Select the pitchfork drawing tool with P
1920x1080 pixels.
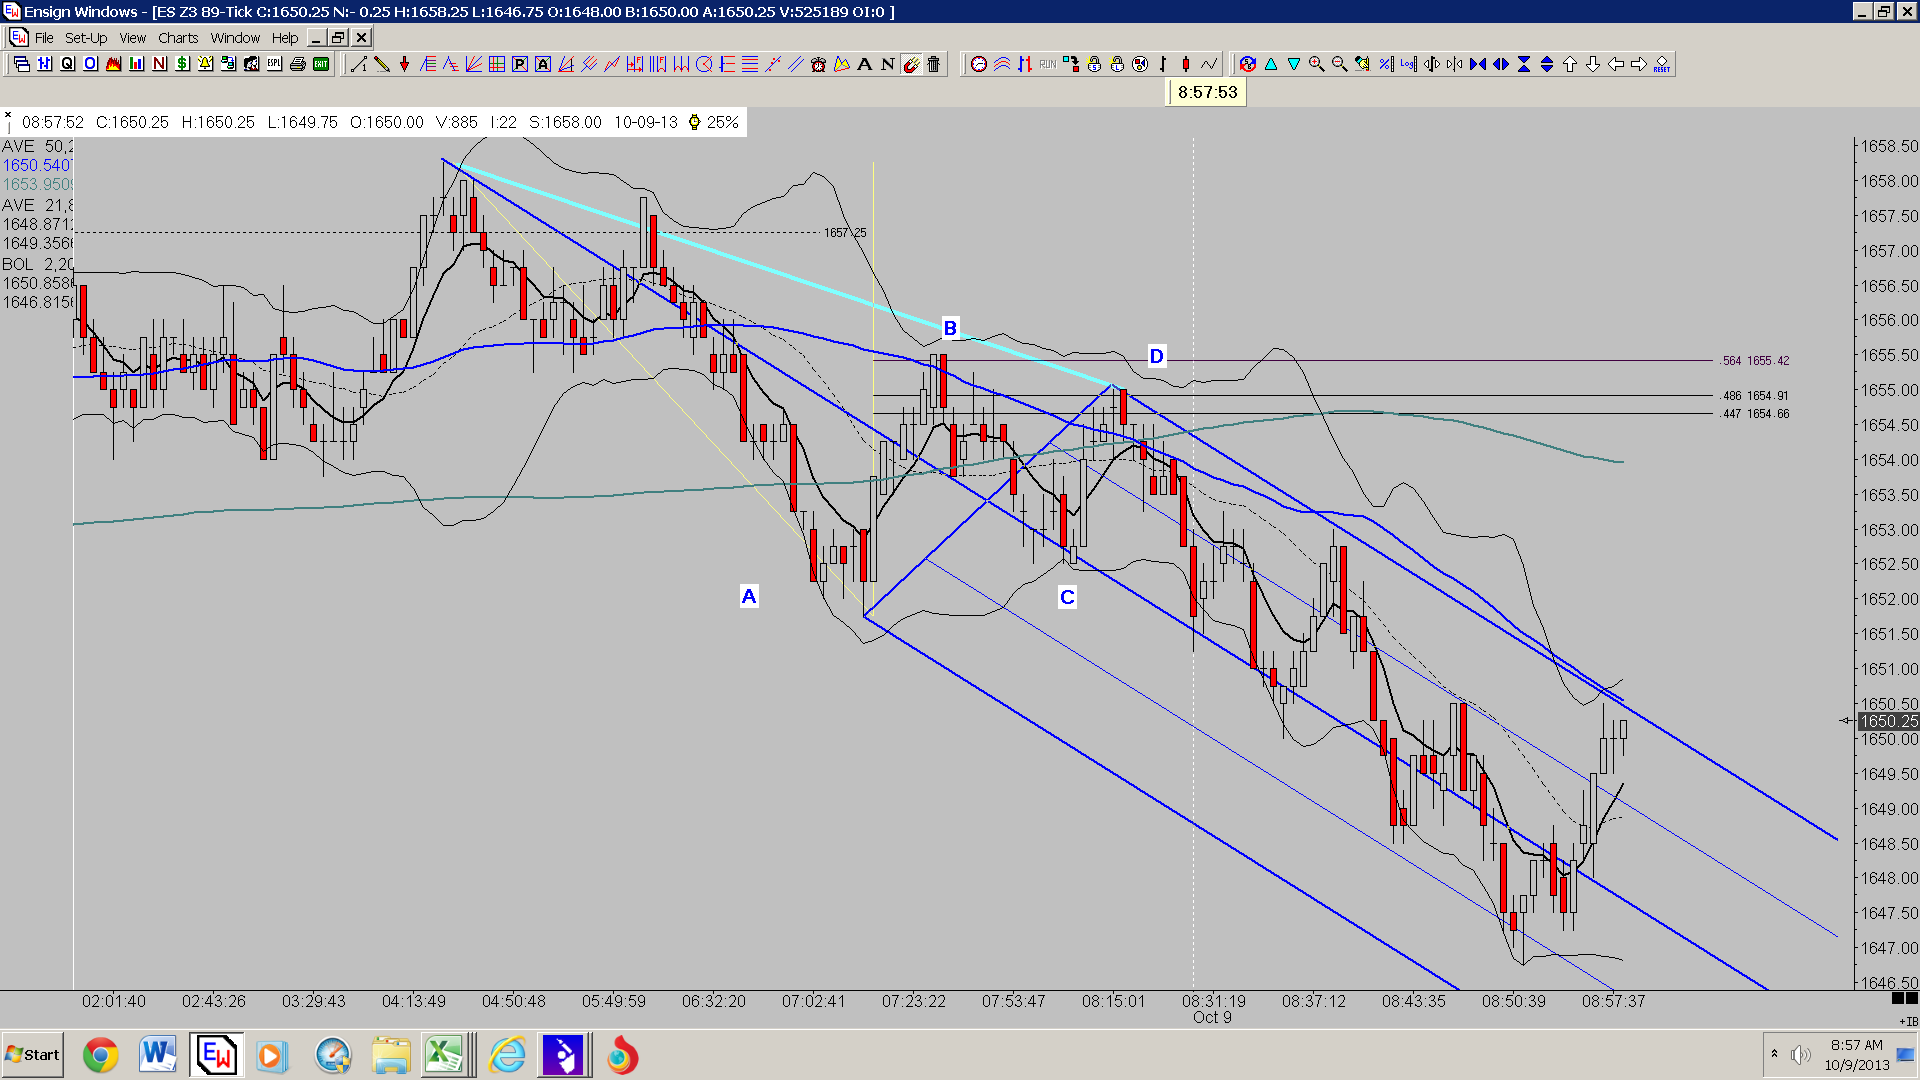520,64
